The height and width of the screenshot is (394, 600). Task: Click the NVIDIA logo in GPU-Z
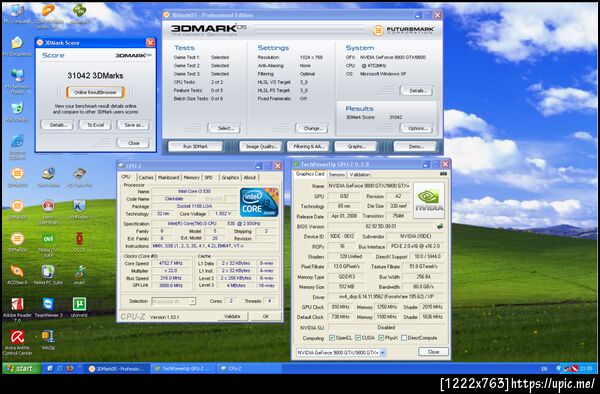(429, 200)
